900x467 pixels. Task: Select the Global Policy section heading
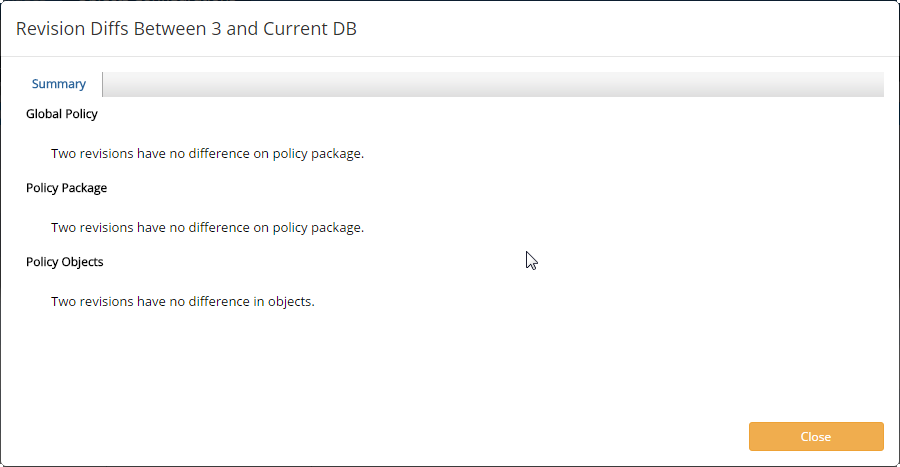coord(62,114)
